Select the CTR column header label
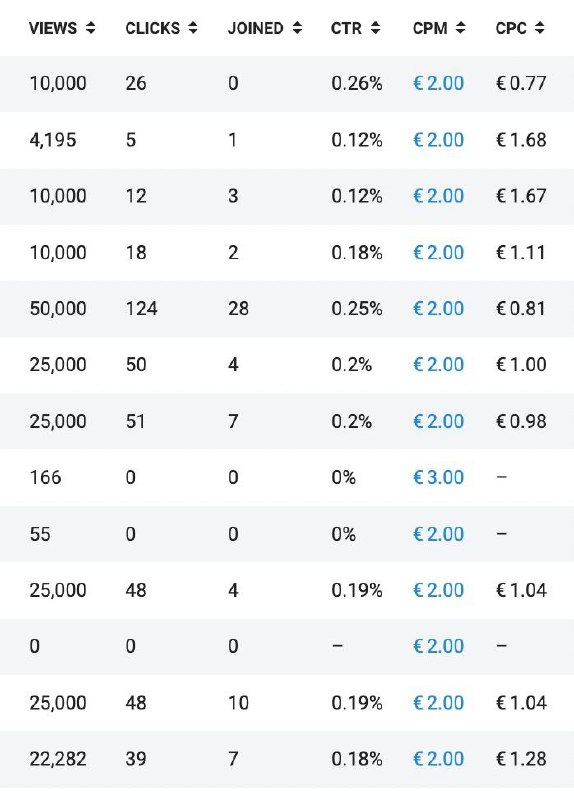This screenshot has width=574, height=800. 346,28
